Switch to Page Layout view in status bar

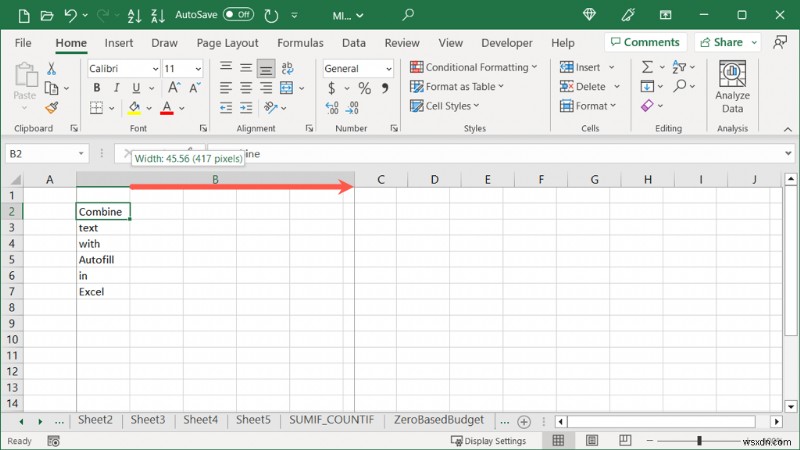[x=592, y=440]
